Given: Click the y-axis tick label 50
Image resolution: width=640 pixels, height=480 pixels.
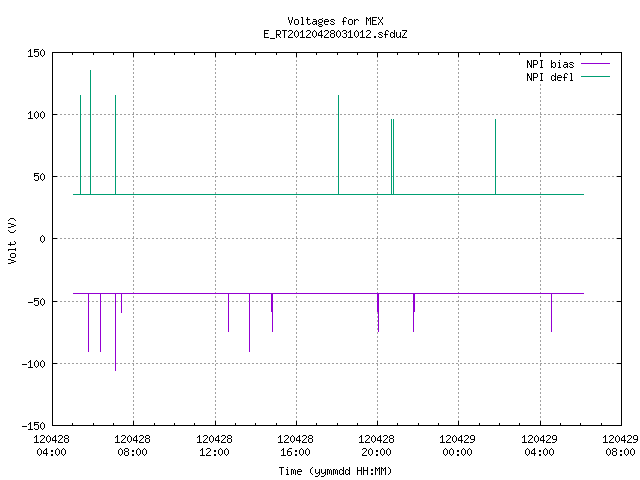Looking at the screenshot, I should pyautogui.click(x=39, y=177).
